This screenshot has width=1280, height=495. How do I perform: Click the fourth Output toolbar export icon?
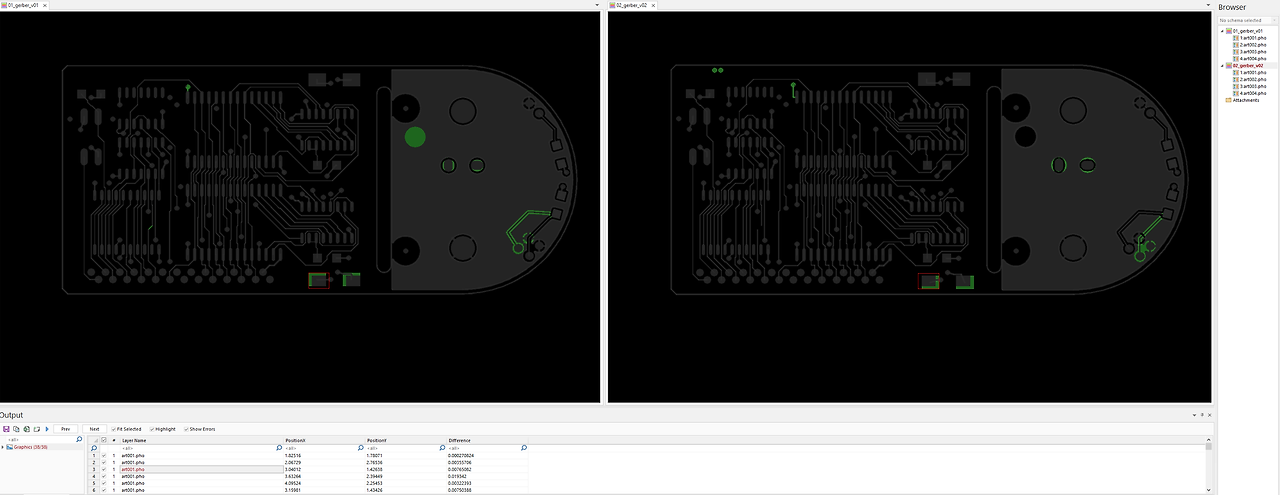37,429
